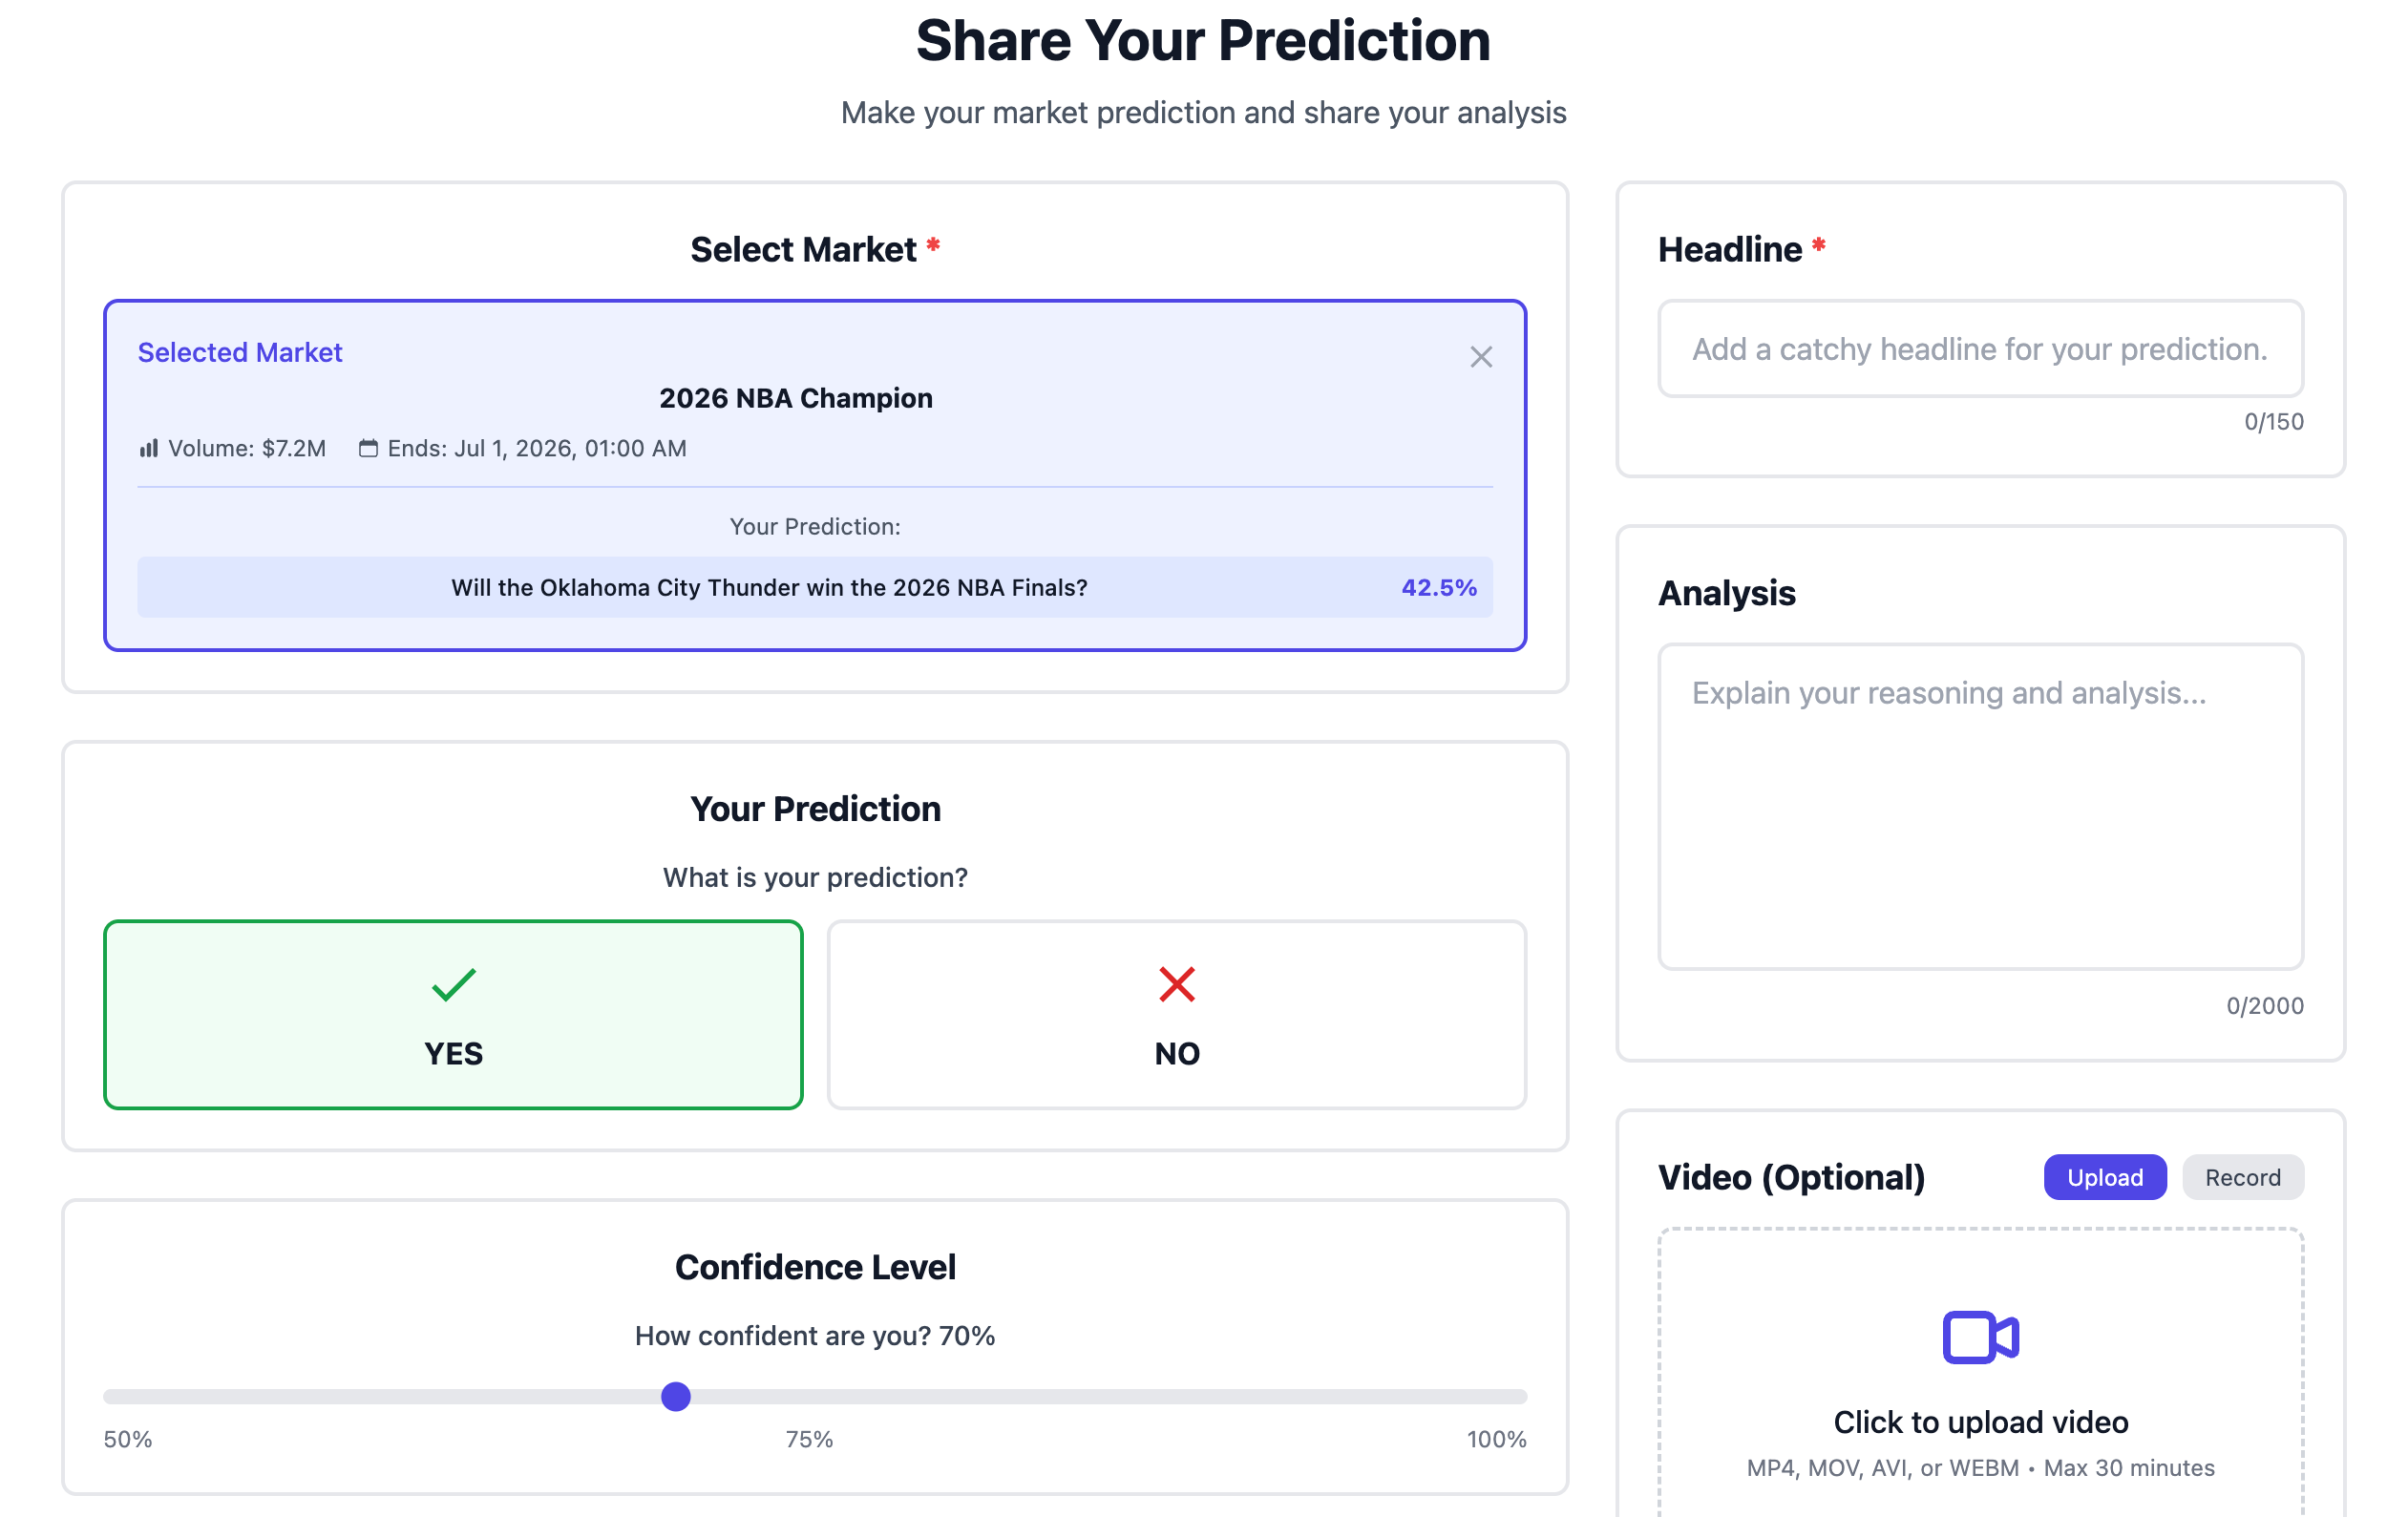Screen dimensions: 2408x1517
Task: Select the NO prediction option
Action: point(1177,1015)
